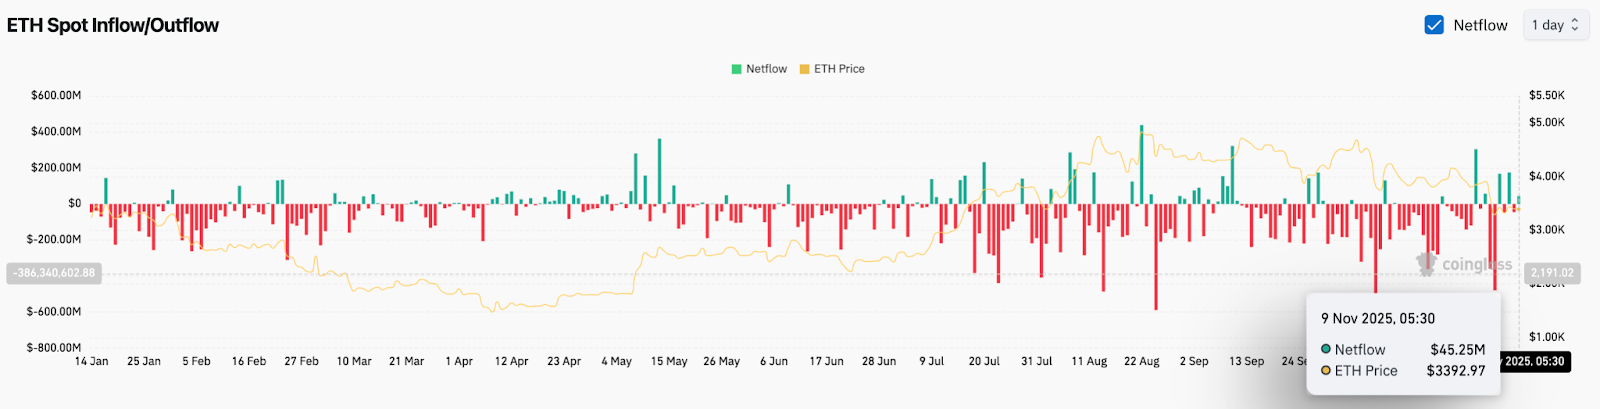Uncheck the Netflow checkbox

[1434, 25]
